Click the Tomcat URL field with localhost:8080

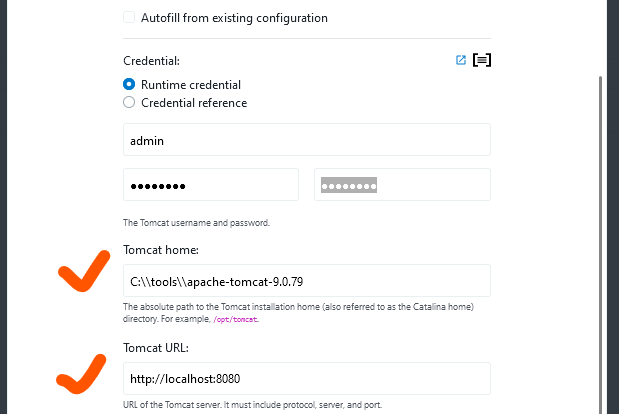pos(307,378)
